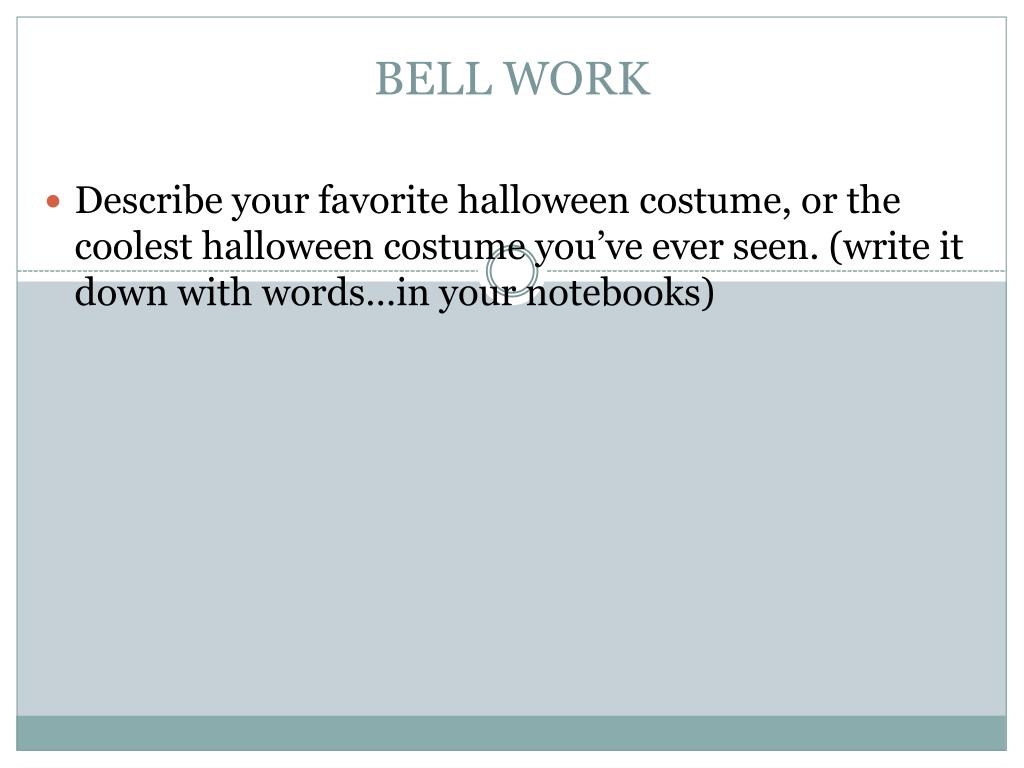Click "you've ever seen." on the second line
1024x768 pixels.
click(677, 246)
